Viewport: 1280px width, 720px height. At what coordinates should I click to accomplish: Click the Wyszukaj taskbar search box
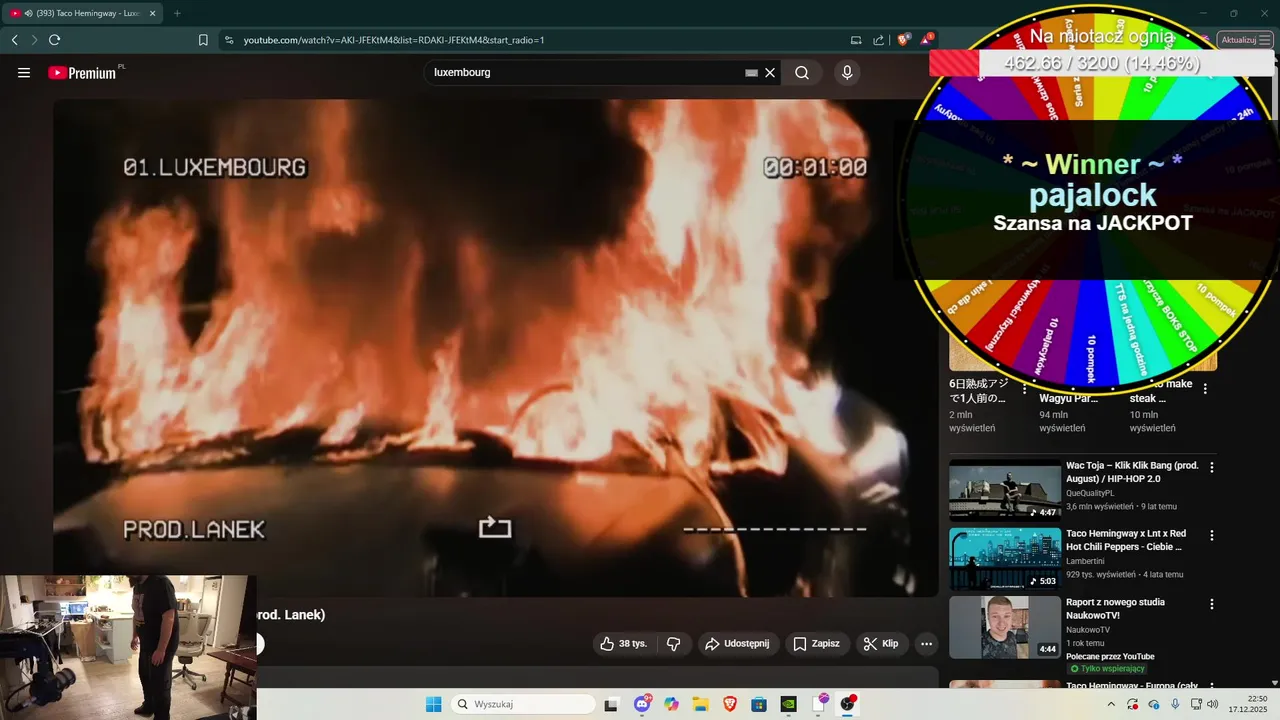[x=521, y=704]
